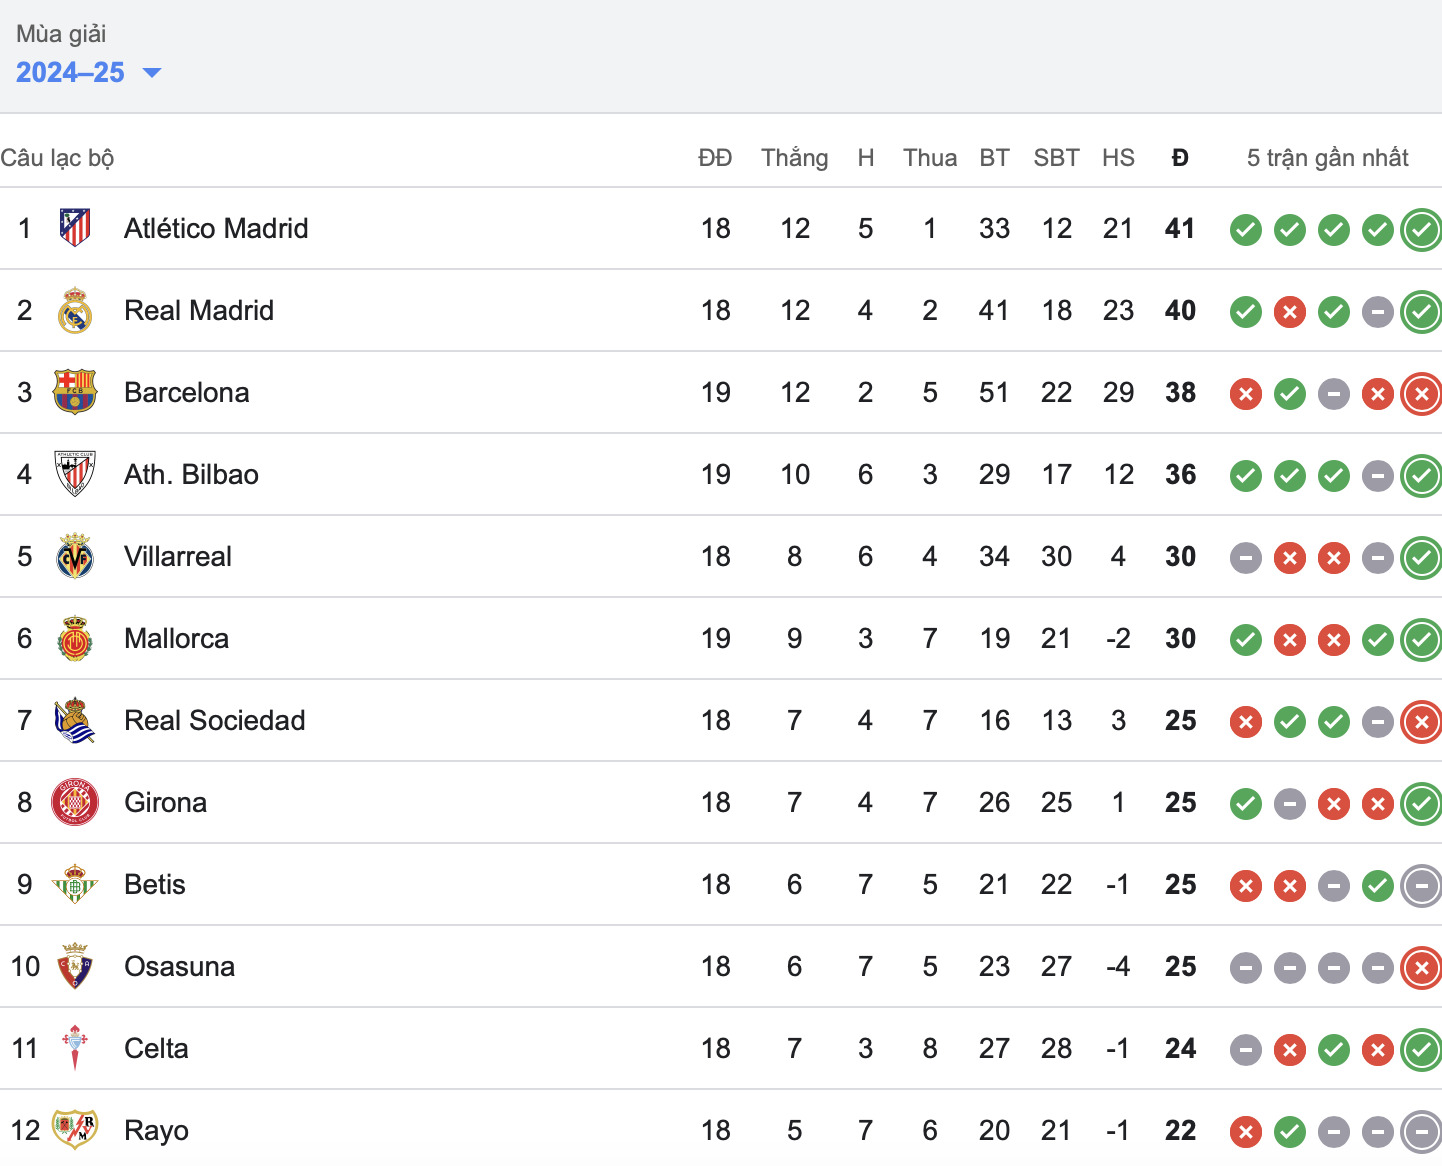The image size is (1442, 1166).
Task: Click Betis's most recent draw indicator
Action: [1421, 886]
